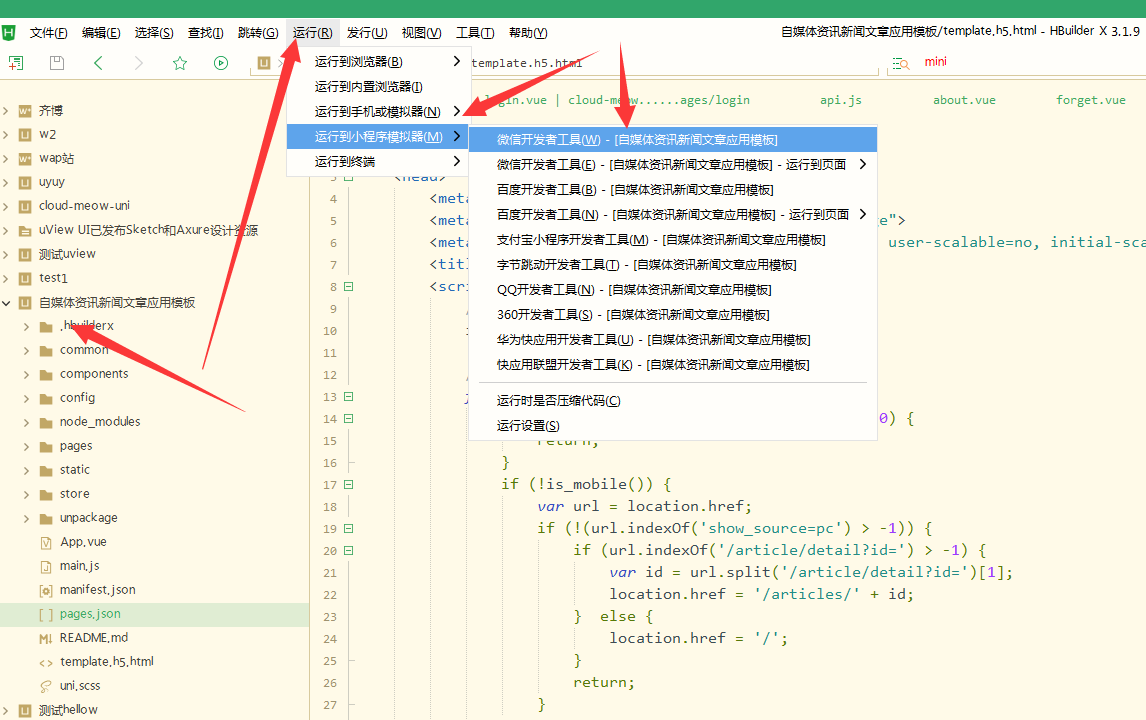This screenshot has height=720, width=1146.
Task: Switch to about.vue tab
Action: tap(964, 100)
